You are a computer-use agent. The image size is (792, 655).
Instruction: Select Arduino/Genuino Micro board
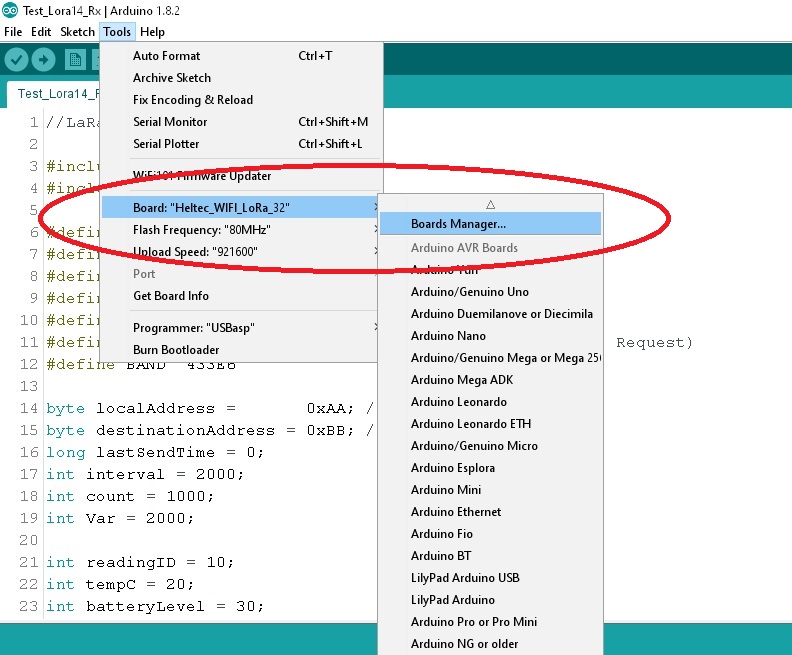coord(490,445)
